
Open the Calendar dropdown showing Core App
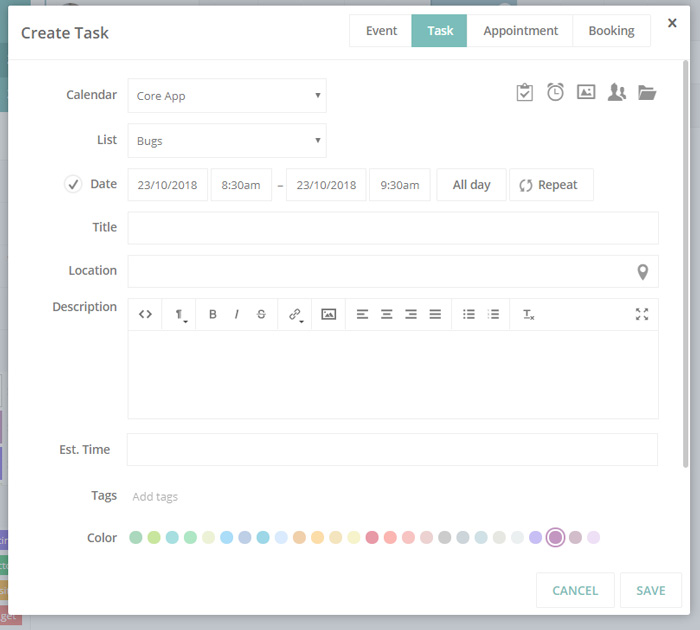pyautogui.click(x=227, y=96)
